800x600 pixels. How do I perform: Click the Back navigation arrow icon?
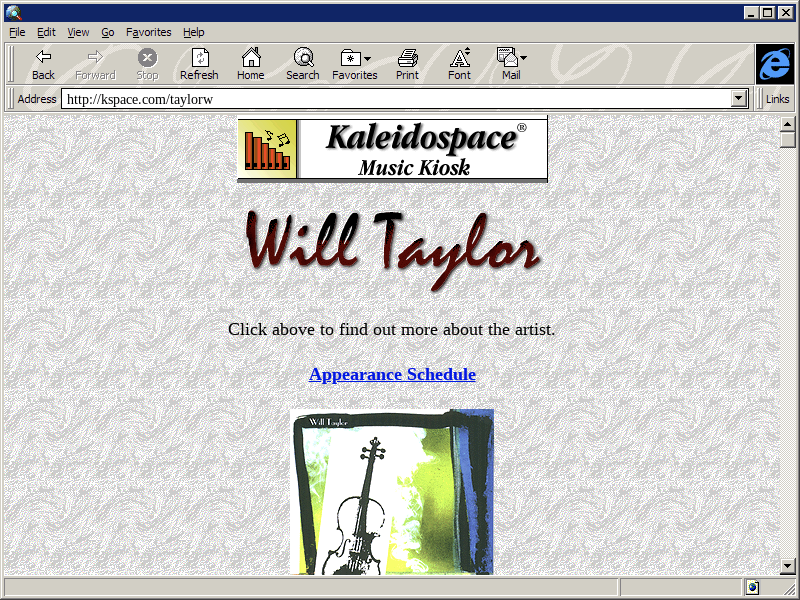coord(43,58)
